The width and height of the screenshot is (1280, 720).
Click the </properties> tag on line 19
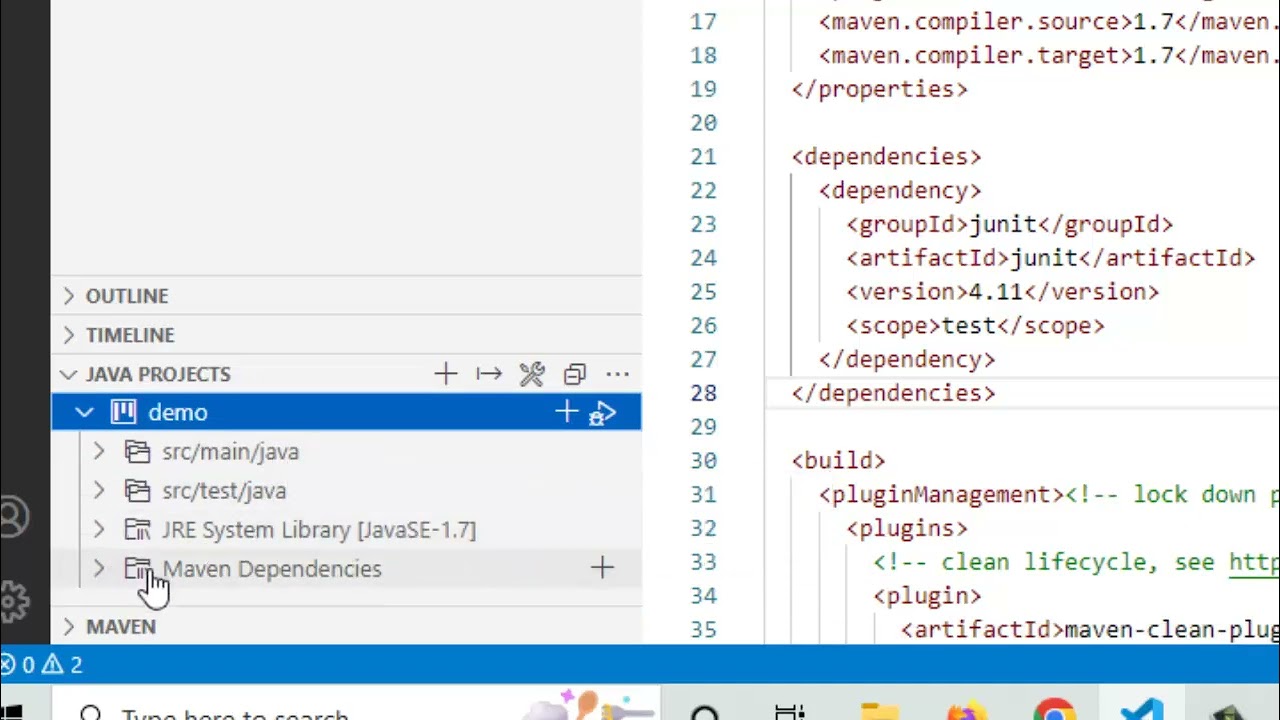pyautogui.click(x=880, y=89)
